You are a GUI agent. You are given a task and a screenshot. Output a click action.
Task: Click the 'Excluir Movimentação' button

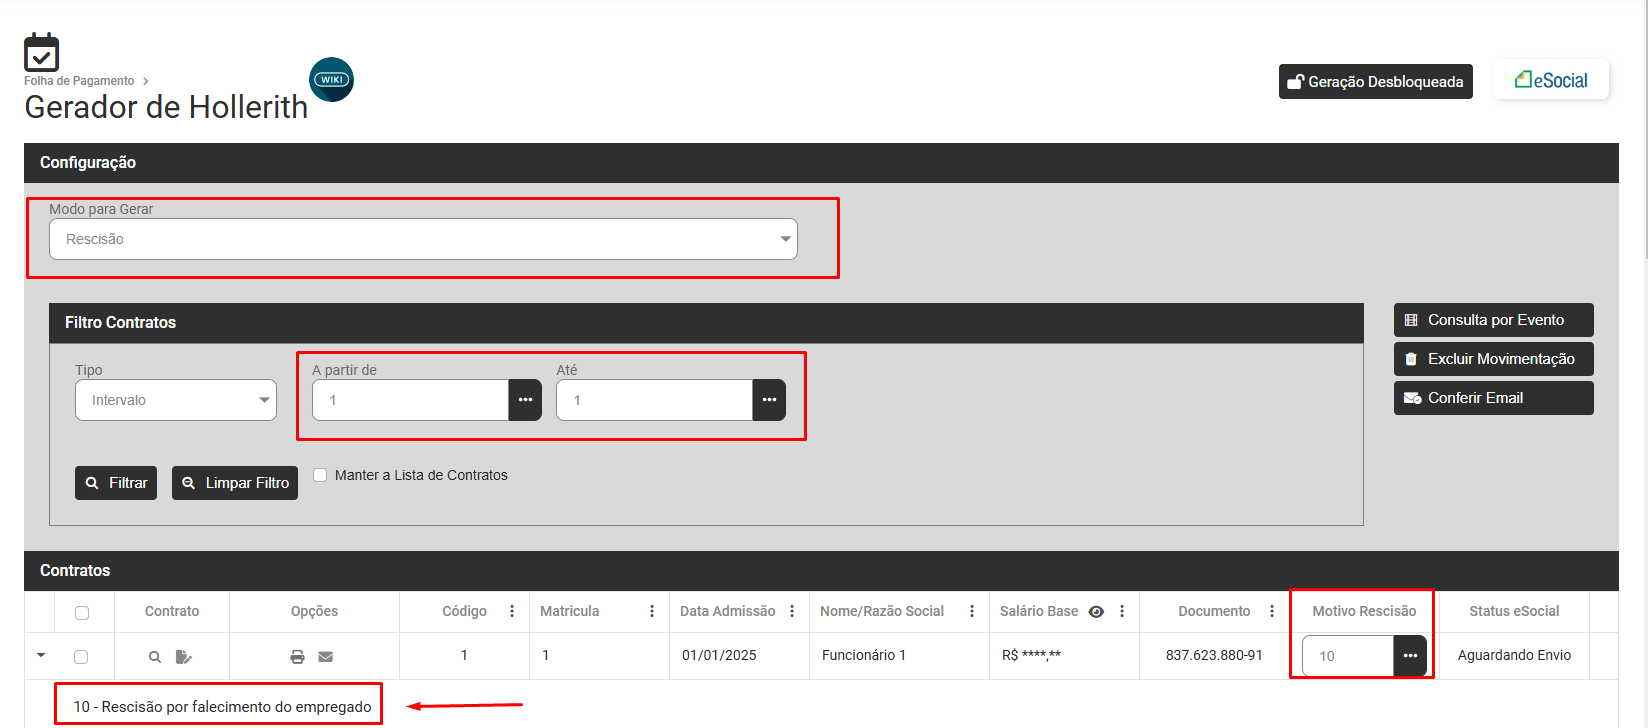click(x=1493, y=359)
